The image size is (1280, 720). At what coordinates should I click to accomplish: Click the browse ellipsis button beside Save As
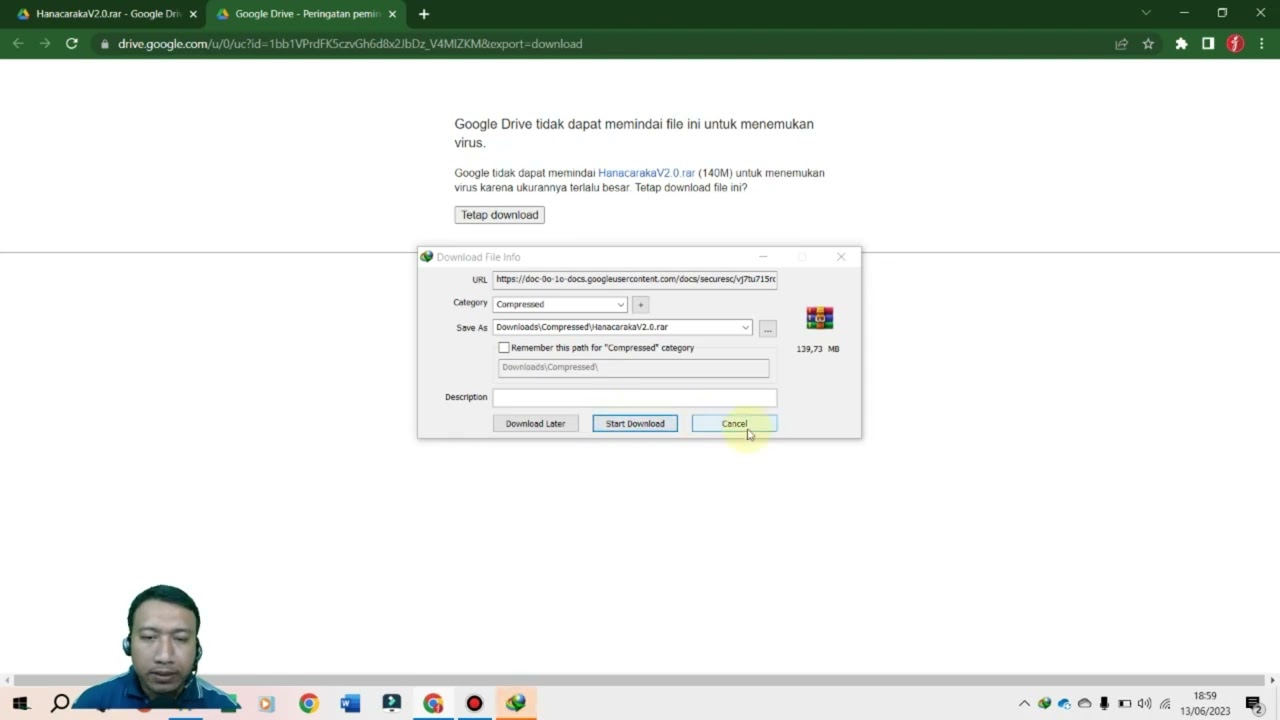(768, 328)
